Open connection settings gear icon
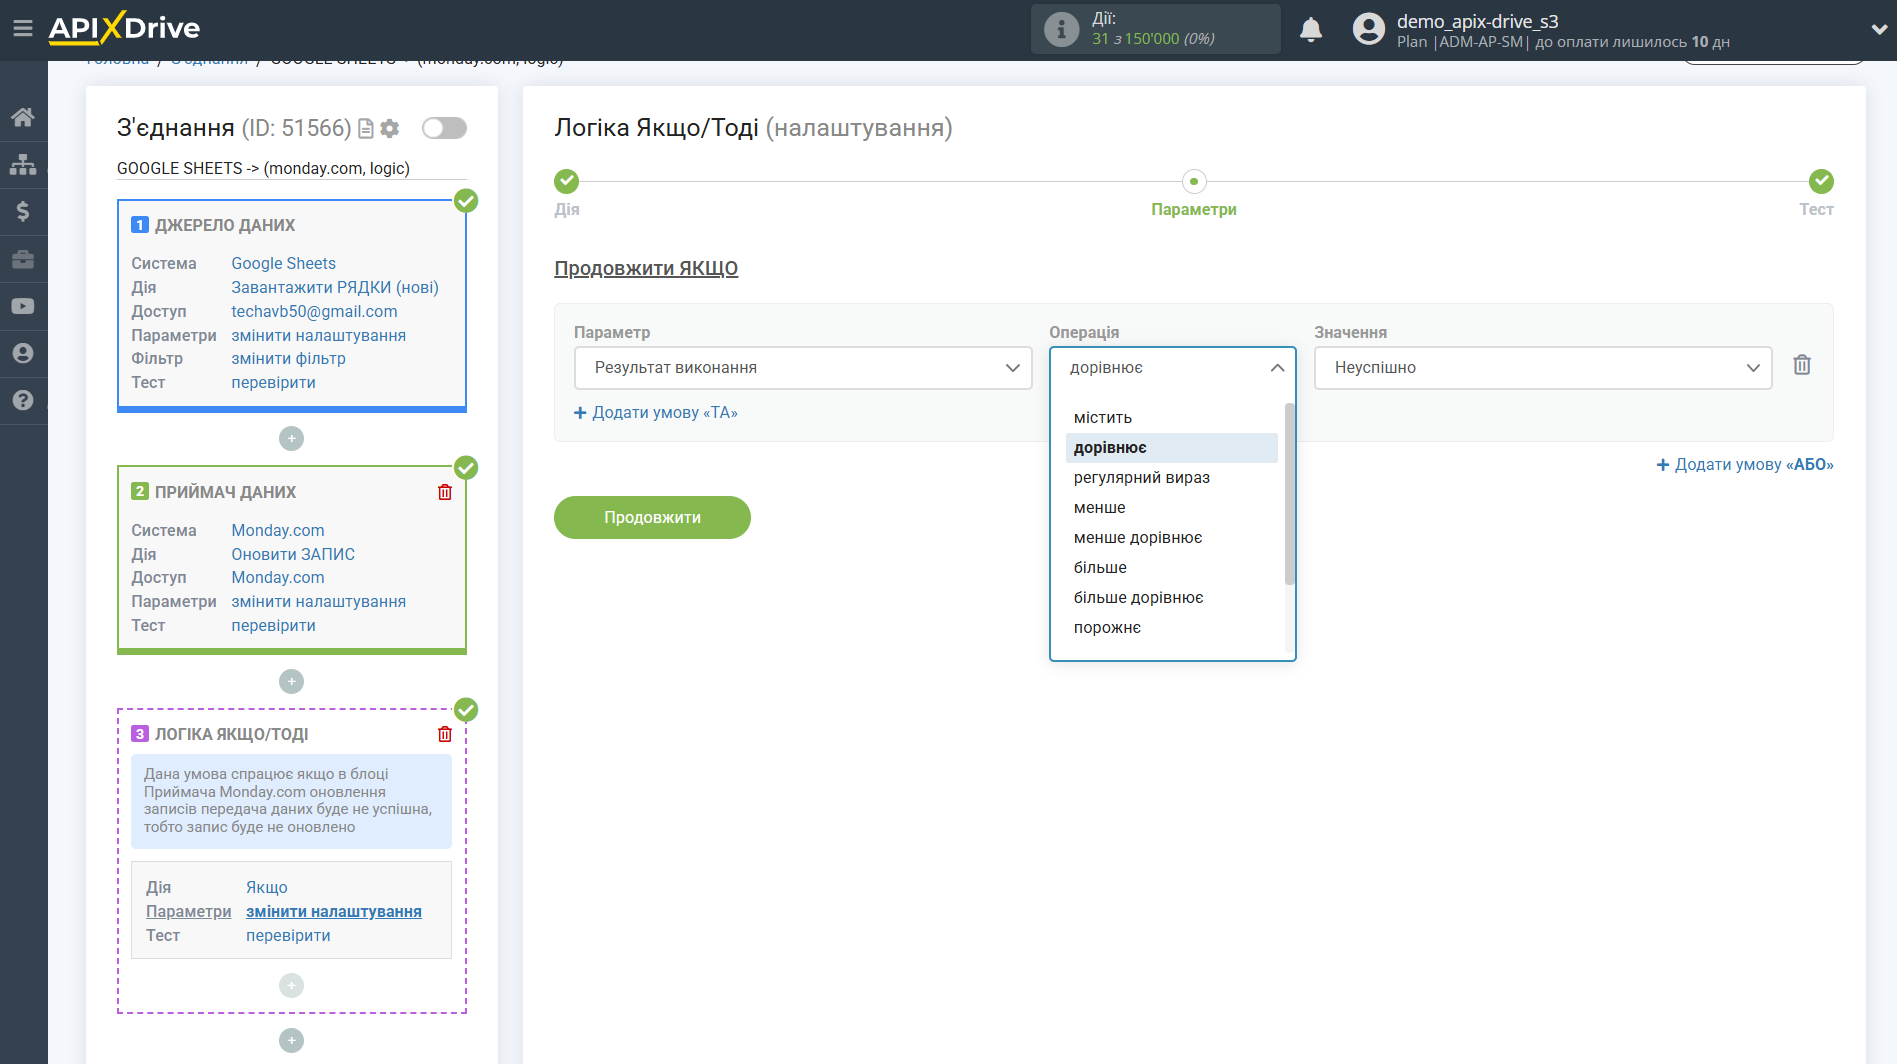The height and width of the screenshot is (1064, 1897). click(390, 129)
